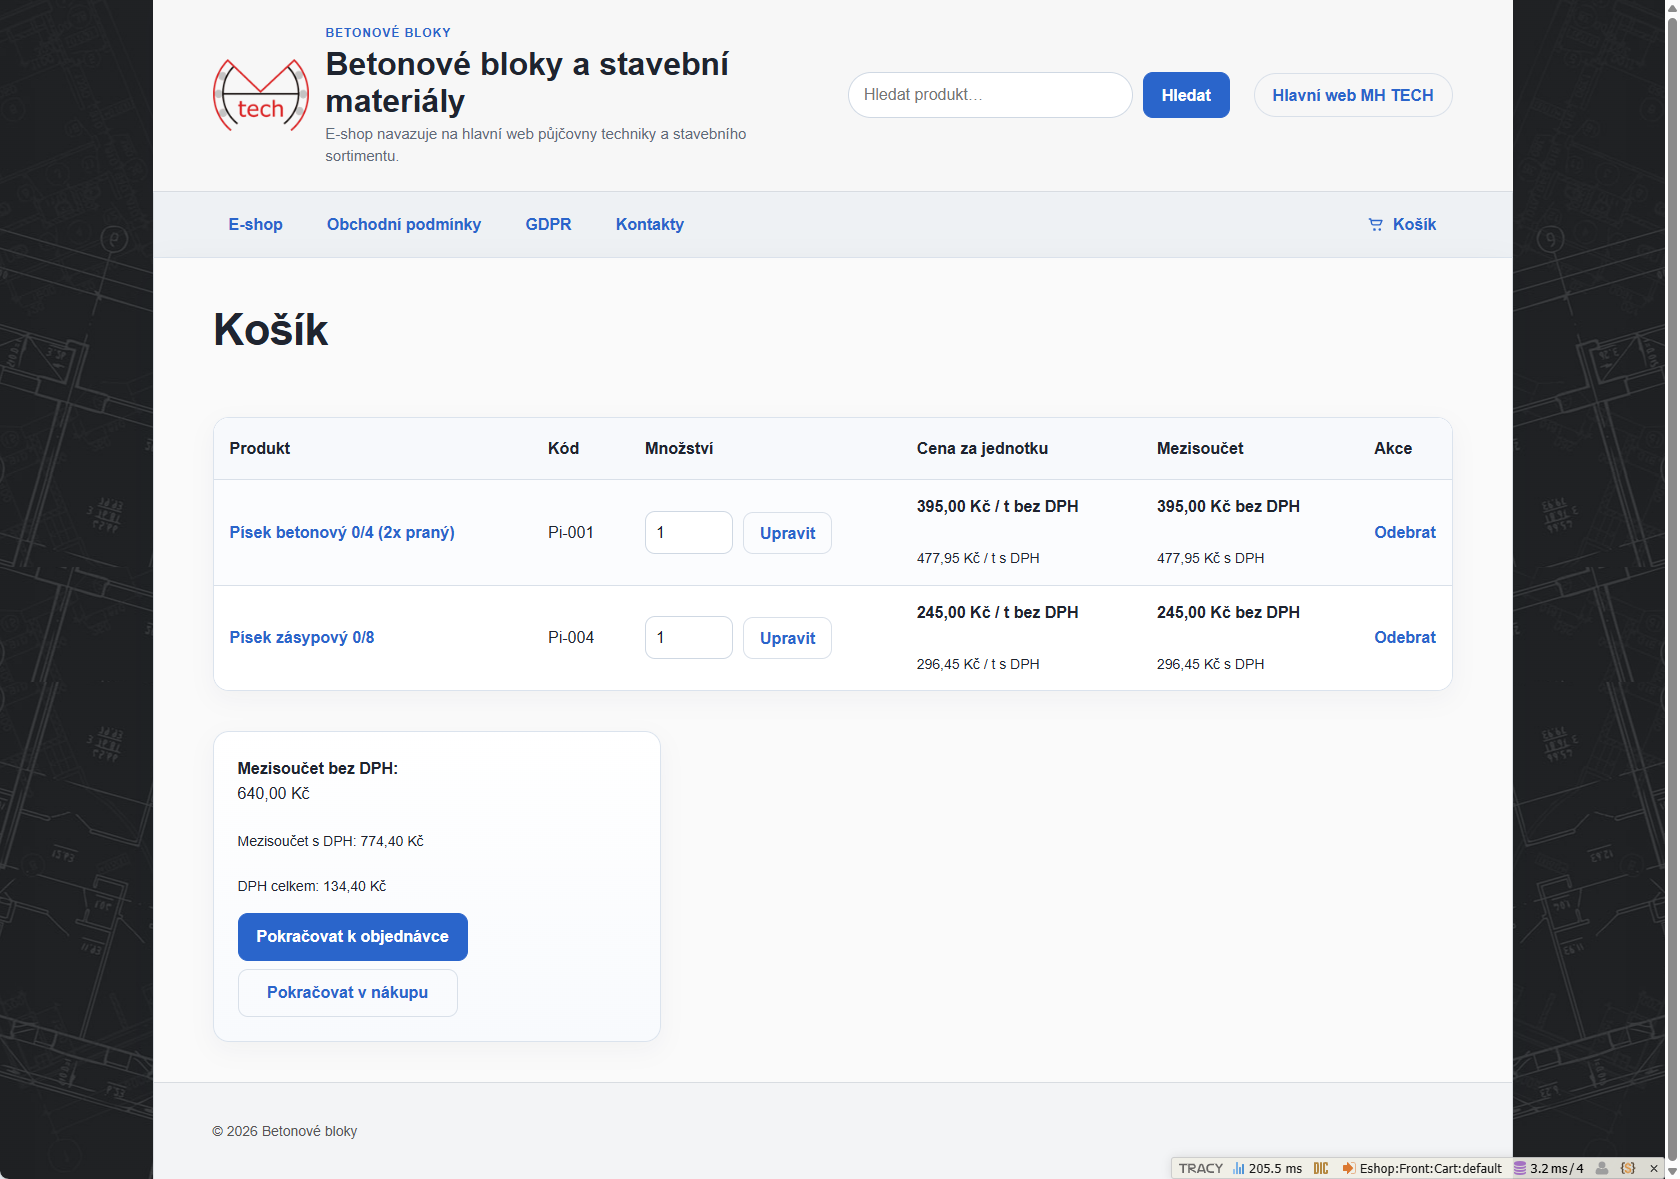Open the Eshop:Front:Cart:default routing panel
Viewport: 1680px width, 1179px height.
1422,1168
